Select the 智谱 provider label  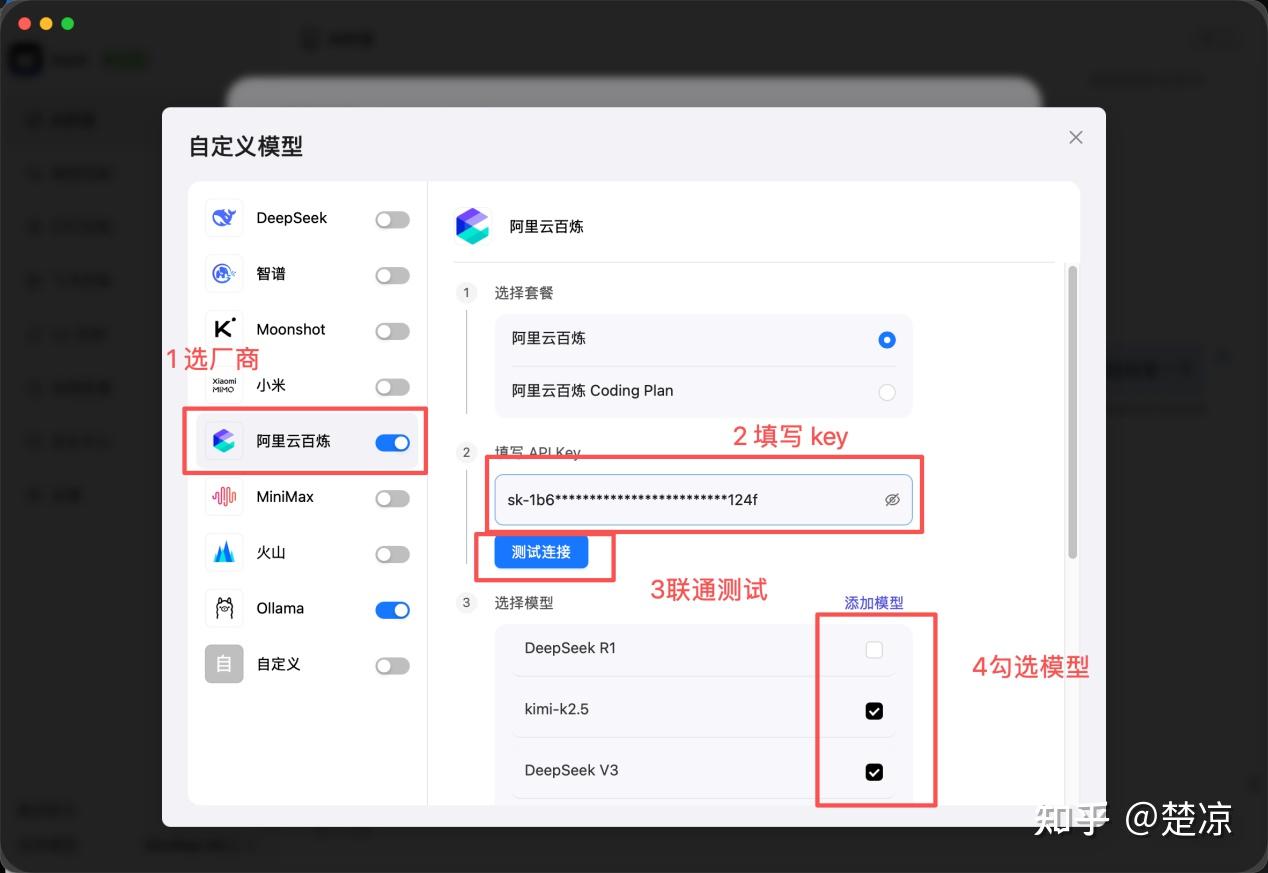(271, 274)
